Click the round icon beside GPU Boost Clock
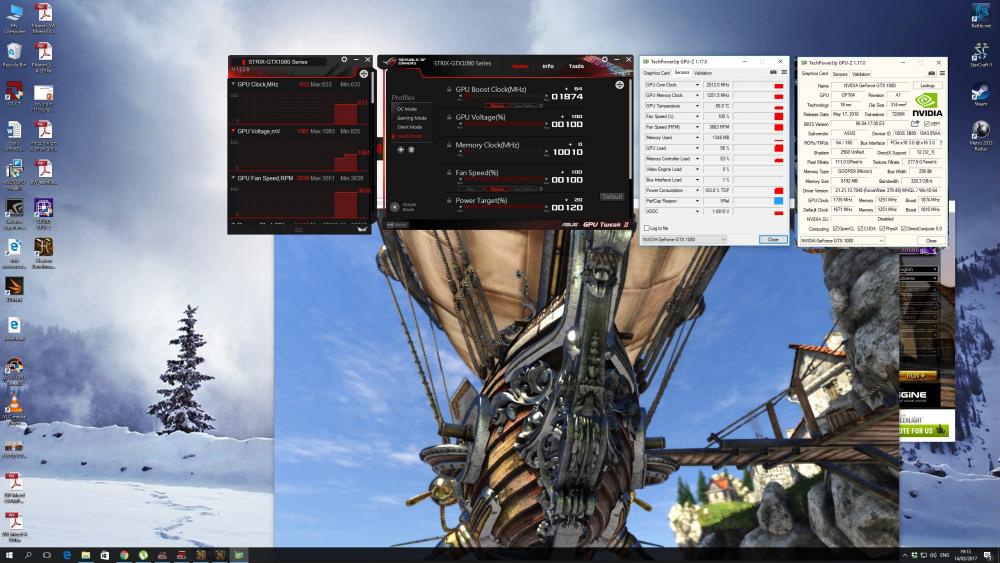This screenshot has height=563, width=1000. pyautogui.click(x=619, y=85)
